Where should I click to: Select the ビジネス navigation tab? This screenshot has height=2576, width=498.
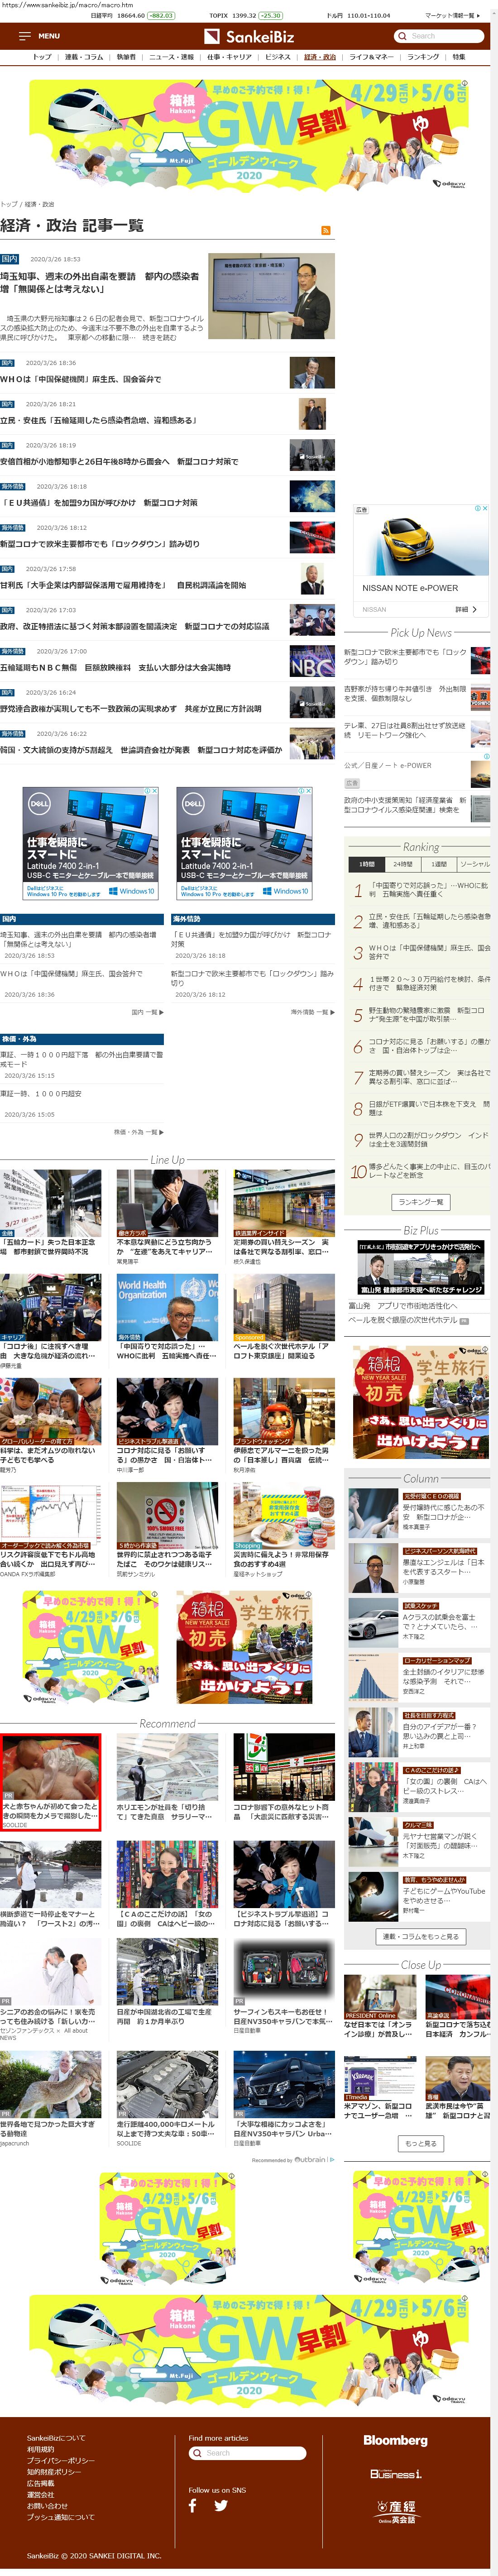(278, 57)
